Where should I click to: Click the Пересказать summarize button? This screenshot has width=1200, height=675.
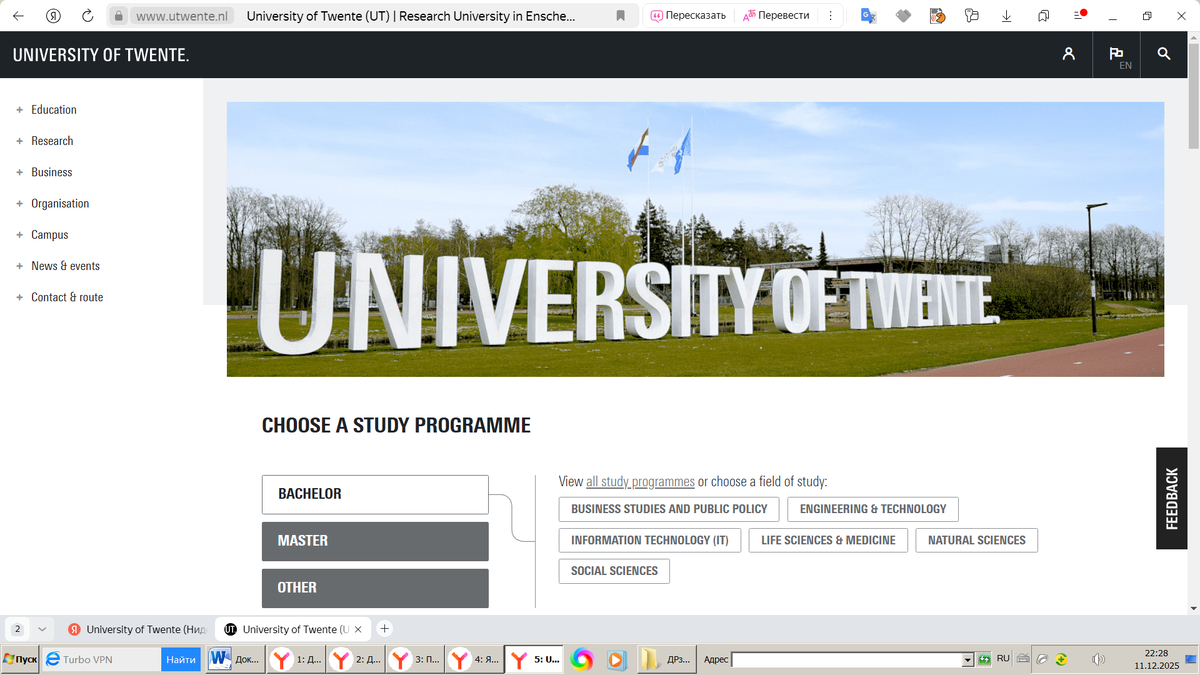coord(688,16)
